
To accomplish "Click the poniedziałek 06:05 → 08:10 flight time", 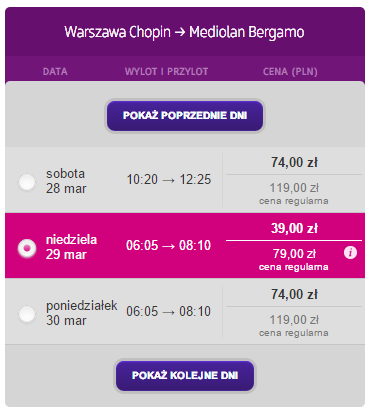I will click(168, 312).
